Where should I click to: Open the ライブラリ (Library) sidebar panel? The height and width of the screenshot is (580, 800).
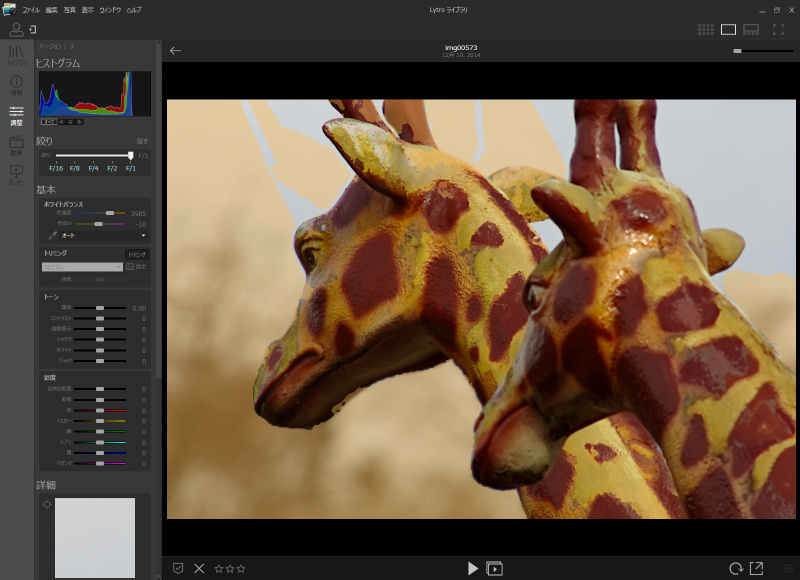pyautogui.click(x=16, y=54)
